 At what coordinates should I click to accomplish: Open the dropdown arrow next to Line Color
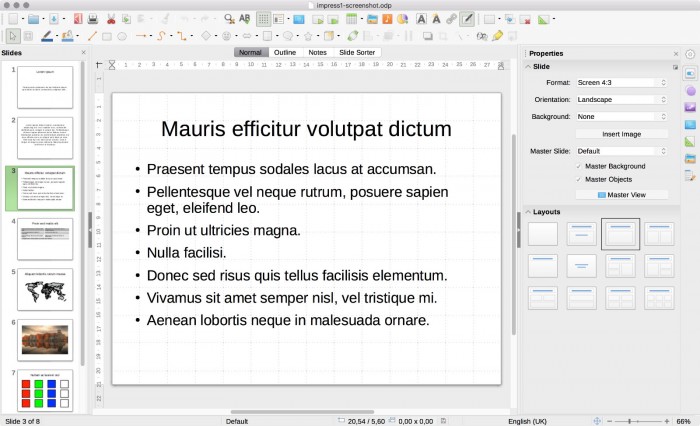click(x=57, y=36)
